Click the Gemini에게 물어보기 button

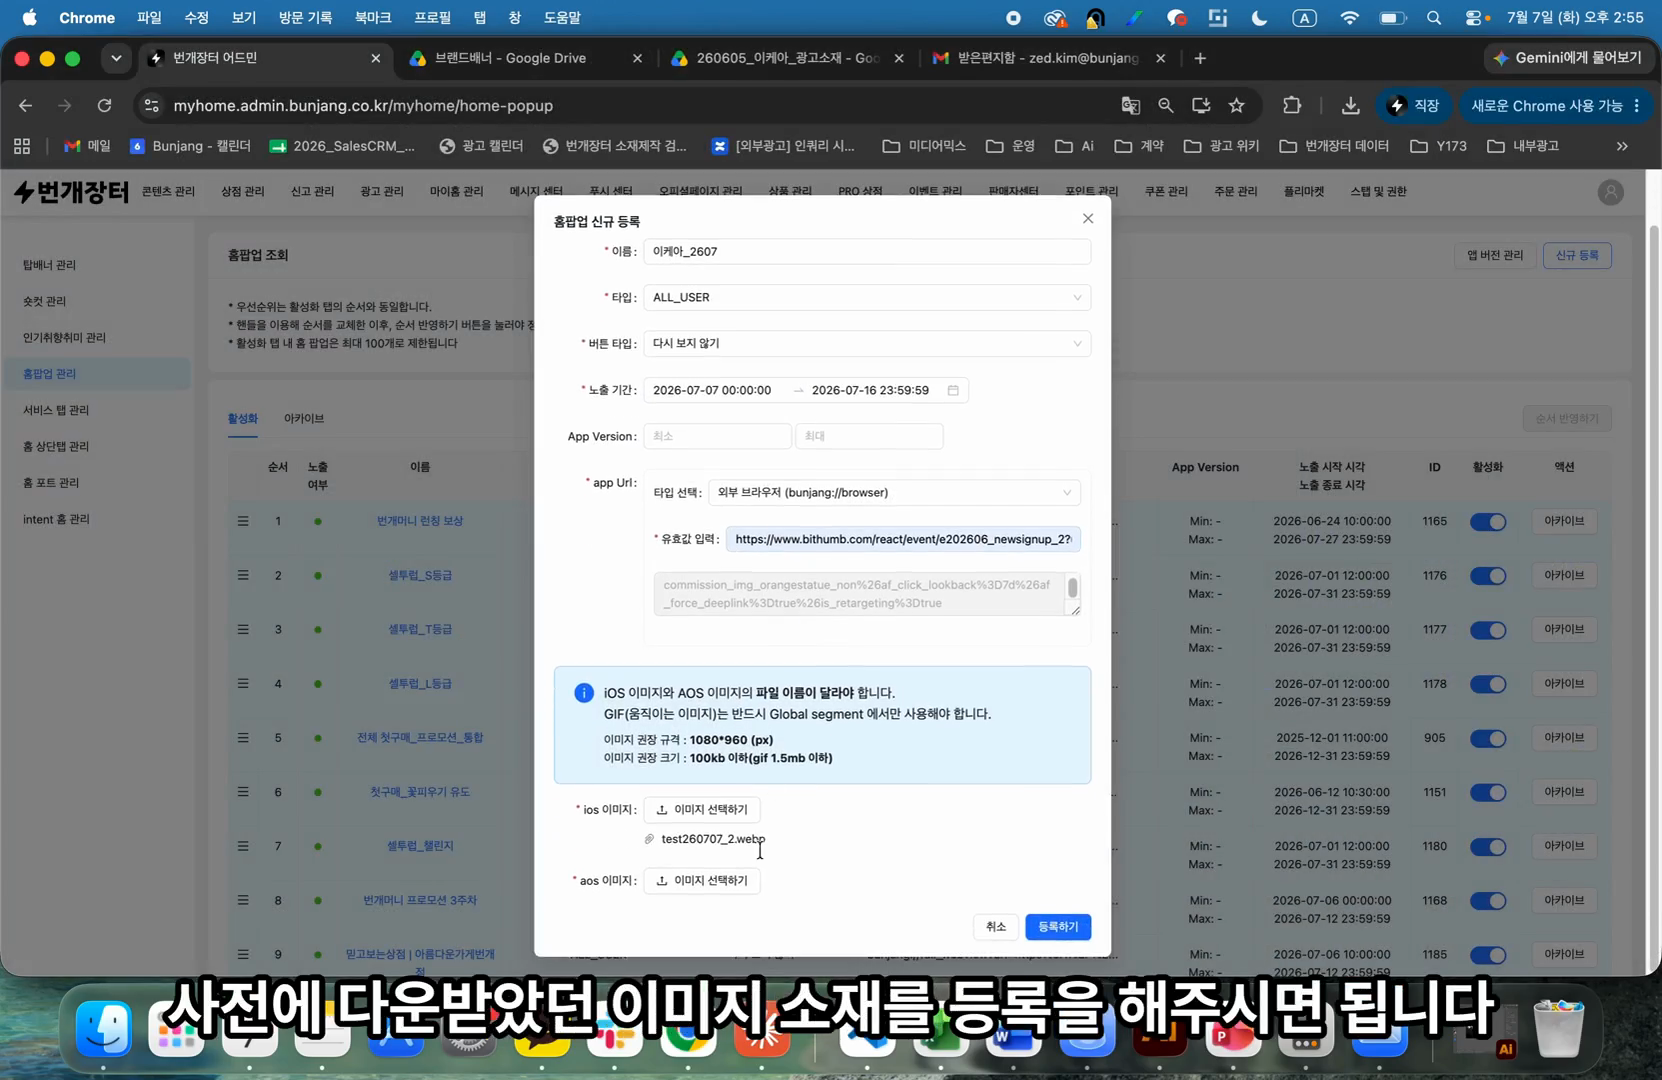1567,58
